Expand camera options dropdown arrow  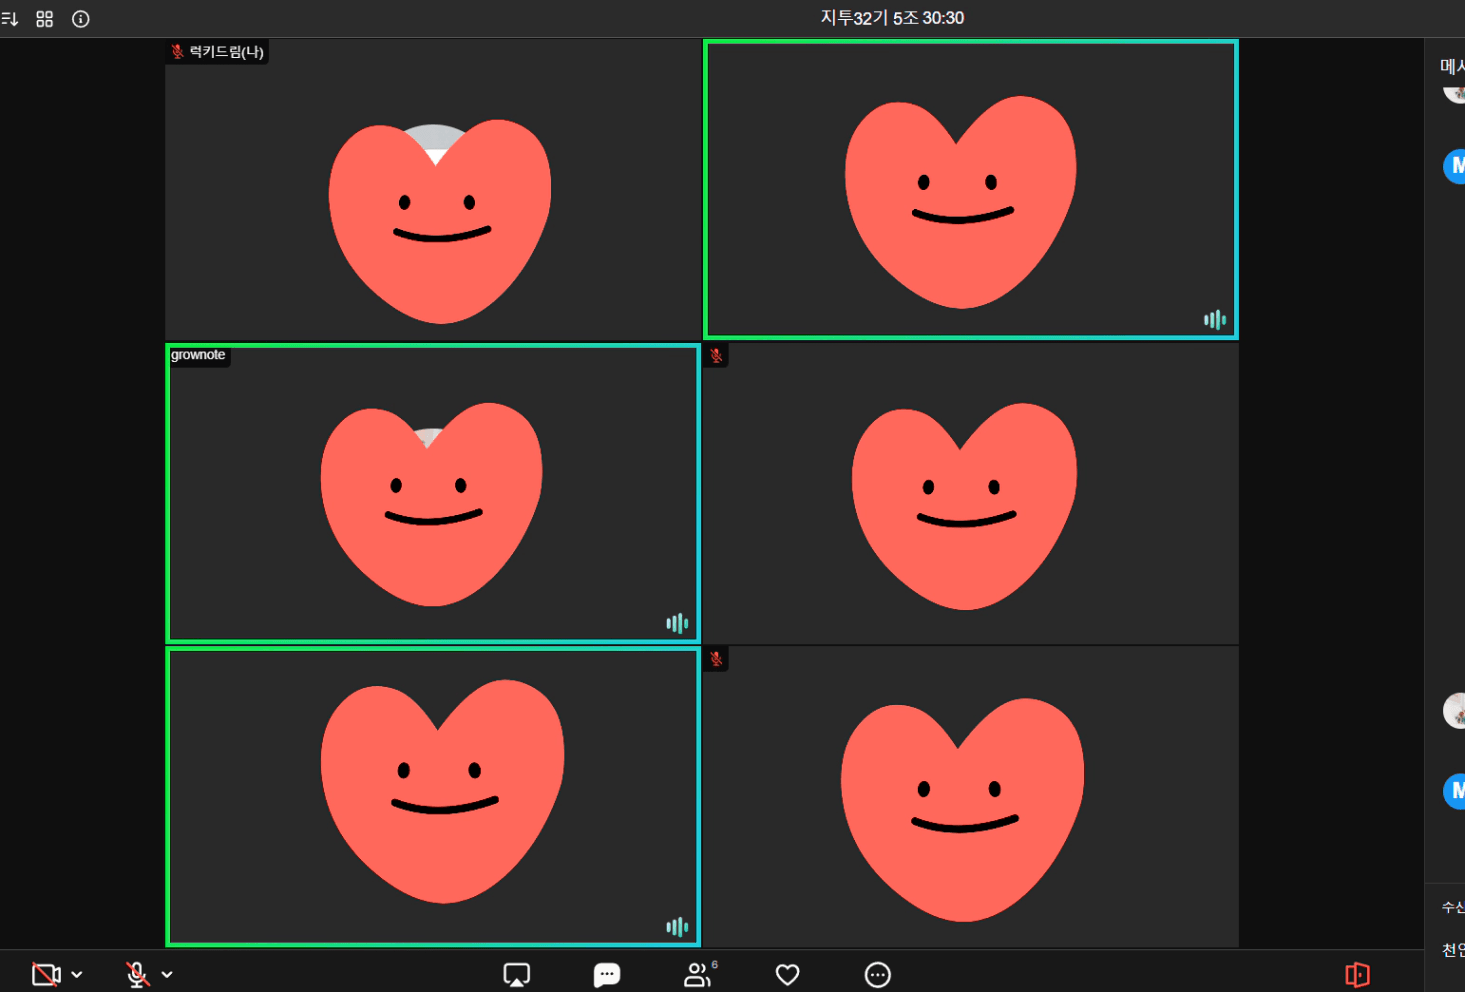[x=77, y=974]
